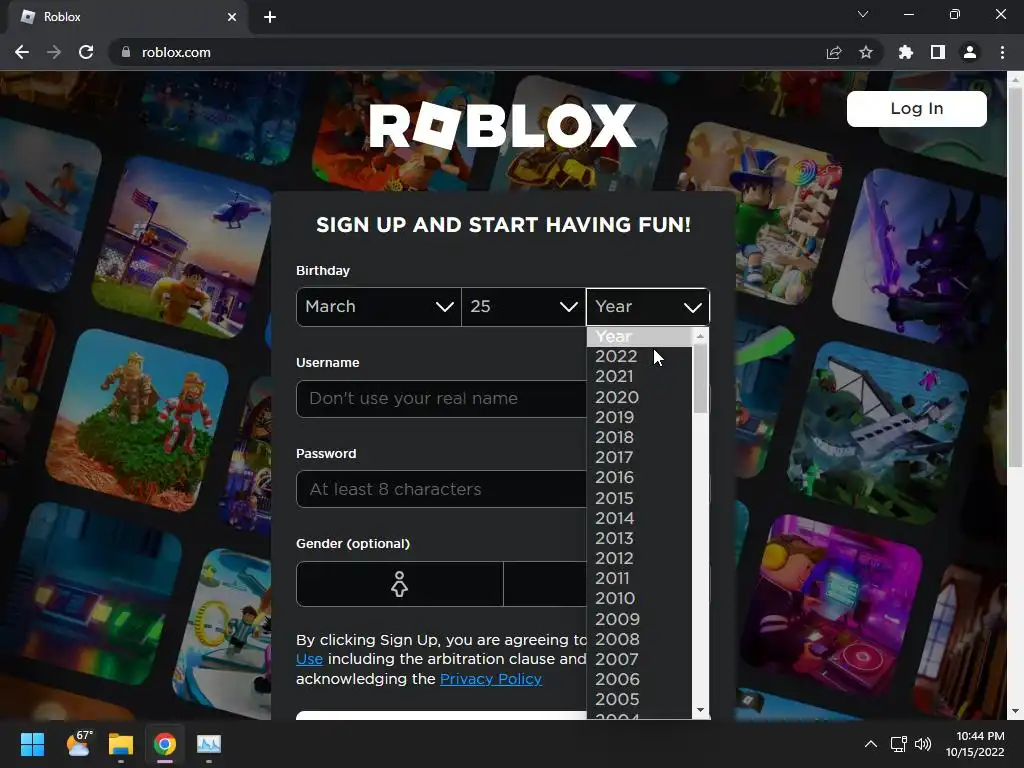The height and width of the screenshot is (768, 1024).
Task: Open the Terms of 'Use' link
Action: point(310,660)
